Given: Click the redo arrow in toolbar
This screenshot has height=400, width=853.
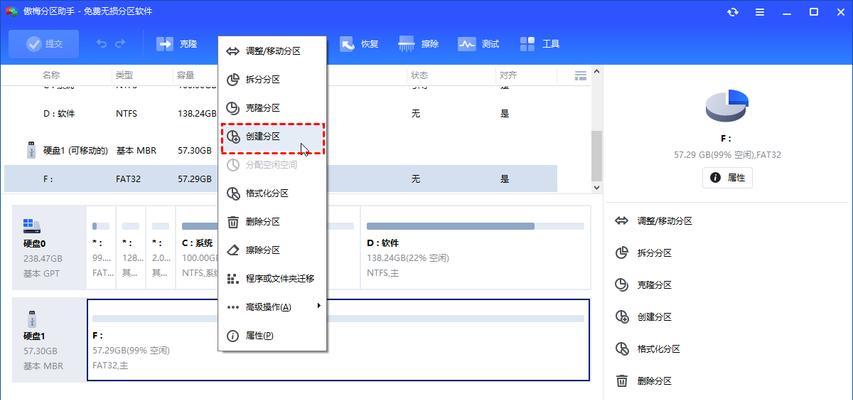Looking at the screenshot, I should pyautogui.click(x=120, y=44).
